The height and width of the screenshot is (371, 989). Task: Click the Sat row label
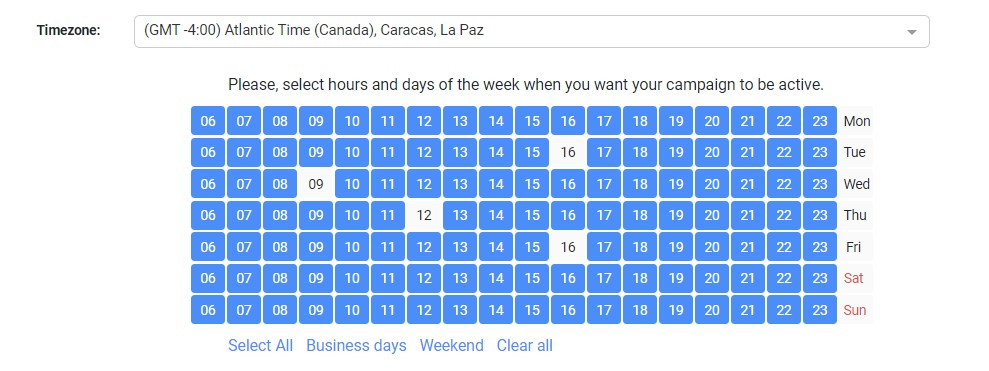(853, 278)
